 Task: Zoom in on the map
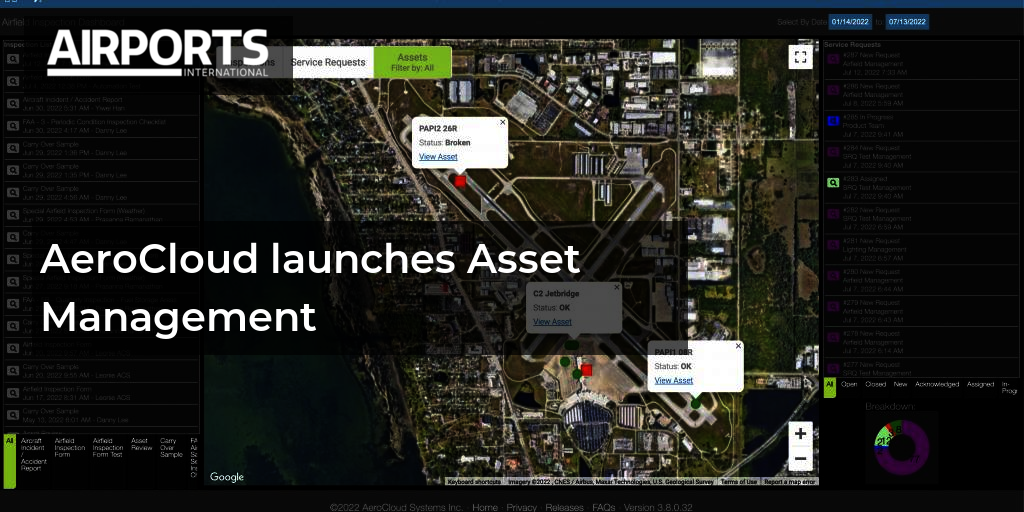(x=800, y=434)
